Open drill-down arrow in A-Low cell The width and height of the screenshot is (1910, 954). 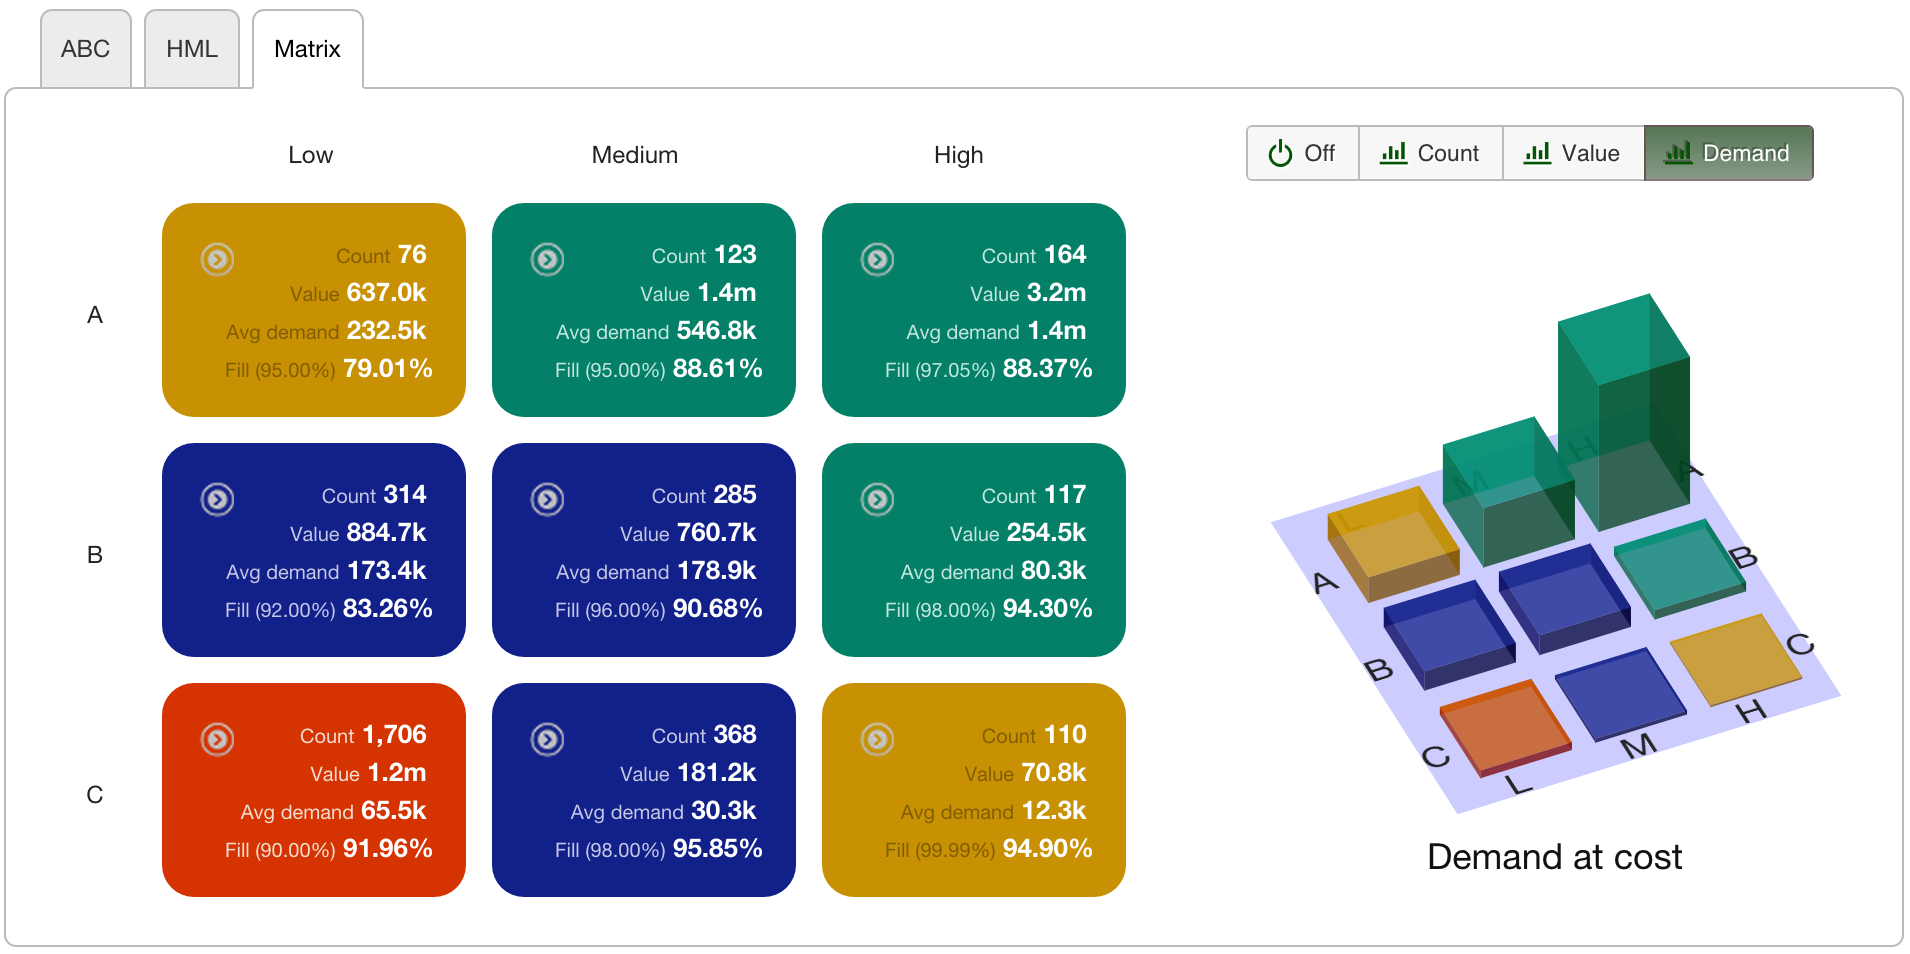(218, 259)
